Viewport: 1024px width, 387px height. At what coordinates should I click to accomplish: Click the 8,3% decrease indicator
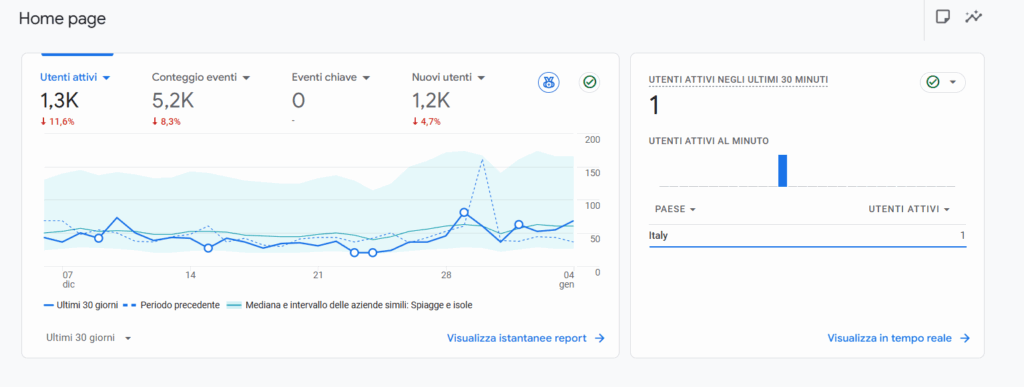[x=167, y=121]
